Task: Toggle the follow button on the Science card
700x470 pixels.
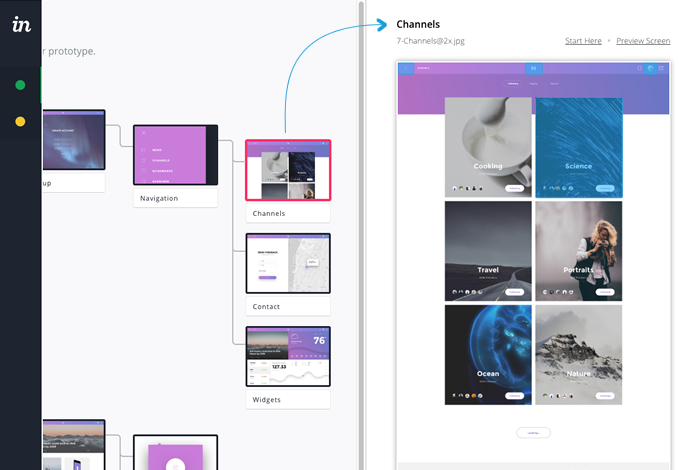Action: pos(605,188)
